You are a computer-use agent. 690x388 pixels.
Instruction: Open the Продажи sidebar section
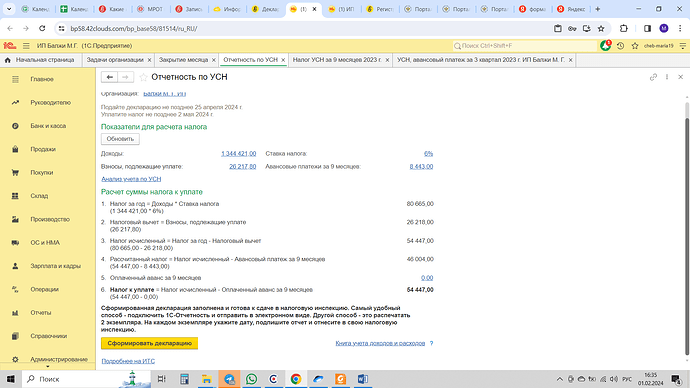[x=43, y=149]
